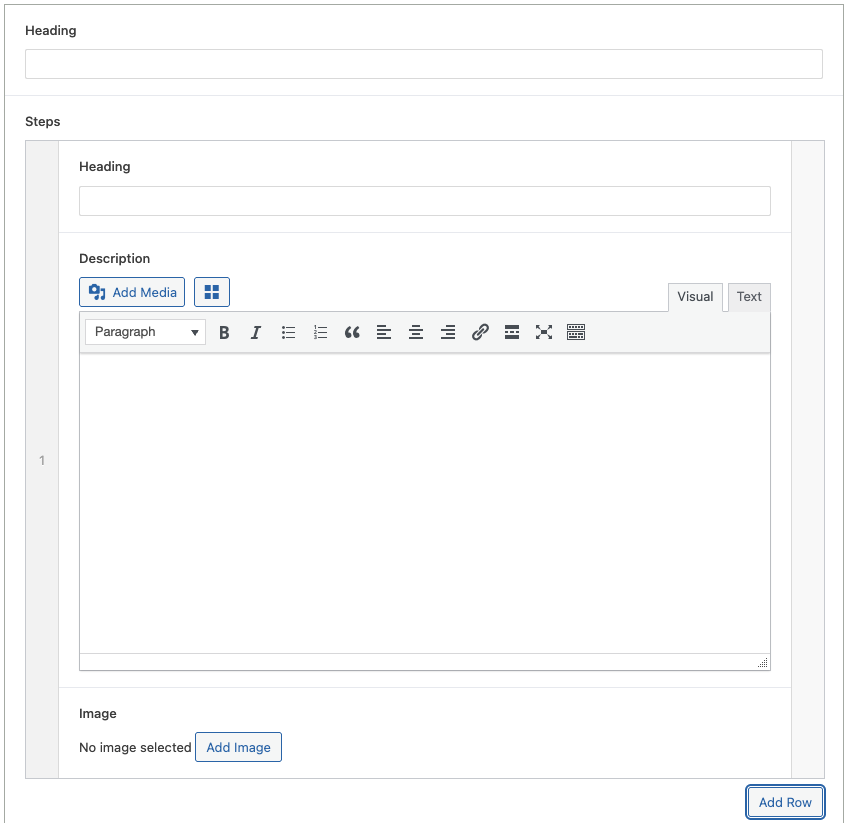Insert Read More tag
Viewport: 850px width, 823px height.
(x=512, y=332)
